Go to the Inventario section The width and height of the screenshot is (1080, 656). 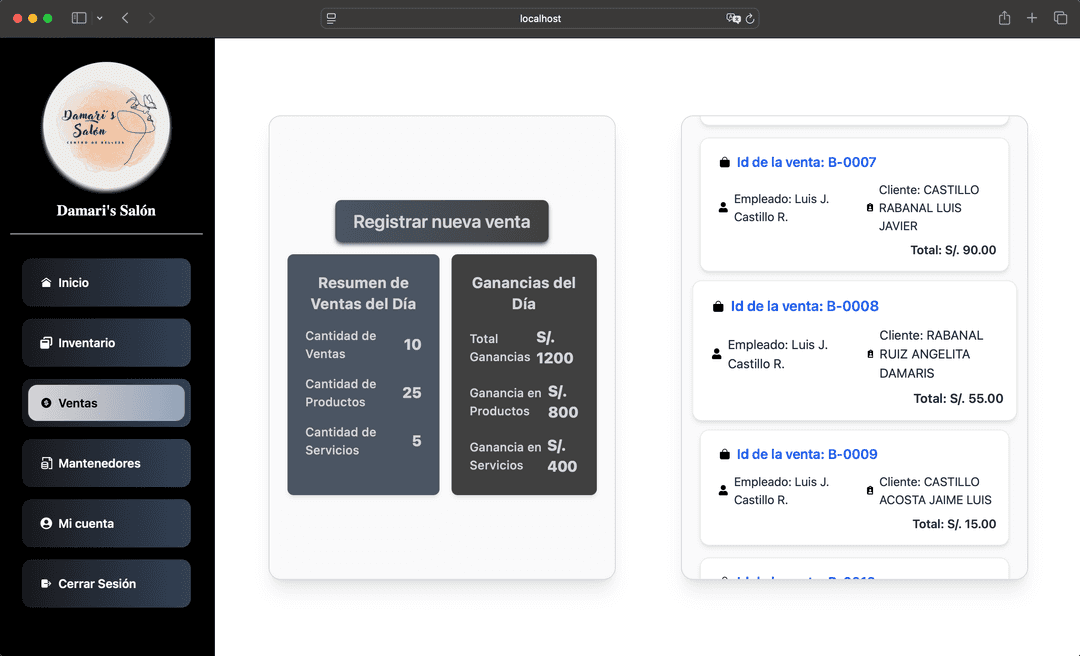tap(106, 343)
